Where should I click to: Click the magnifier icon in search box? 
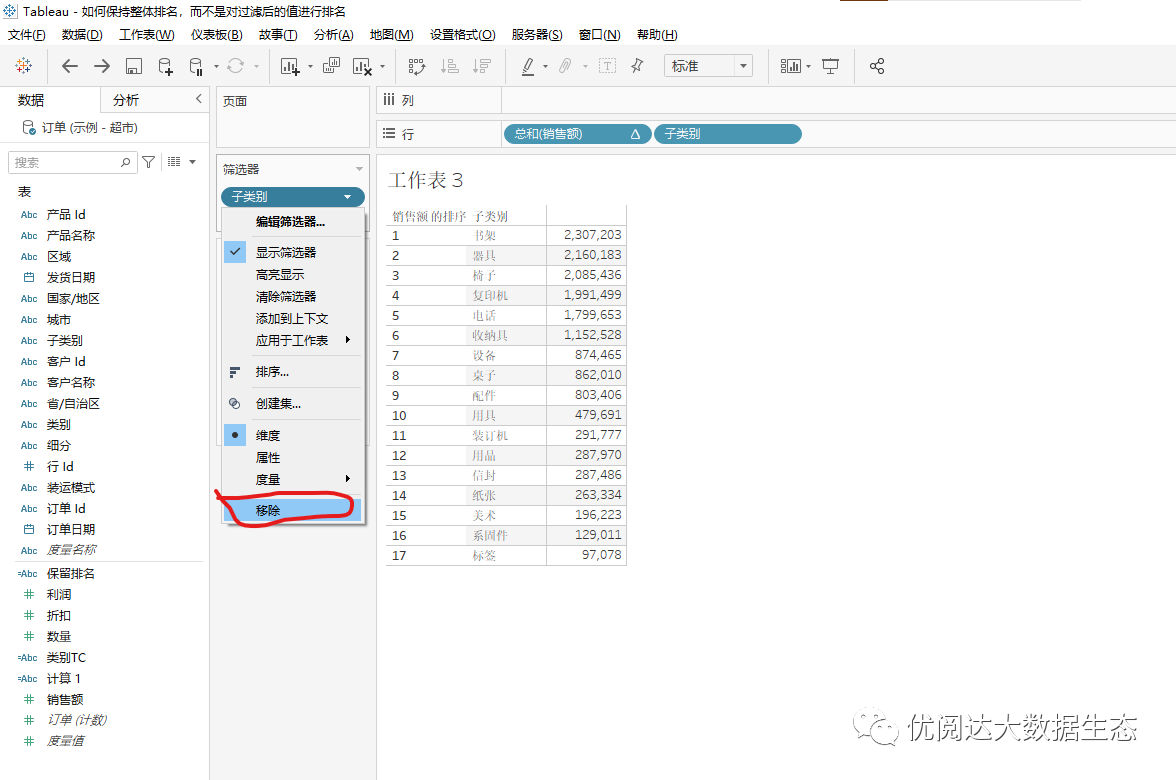coord(125,162)
